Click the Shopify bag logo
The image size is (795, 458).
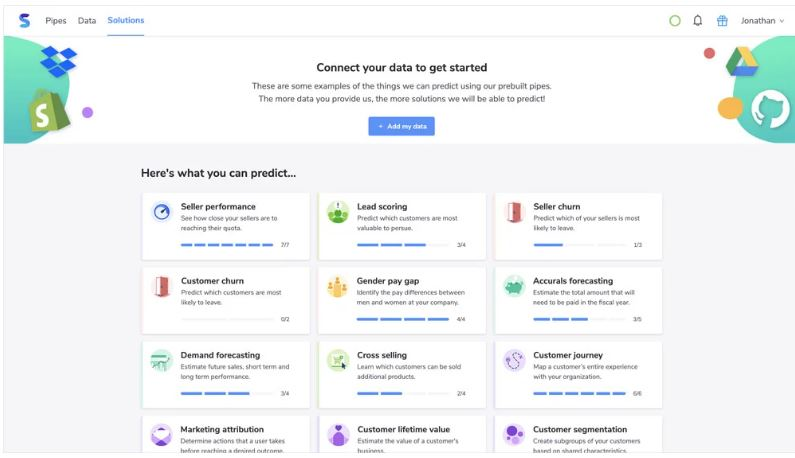(x=49, y=111)
